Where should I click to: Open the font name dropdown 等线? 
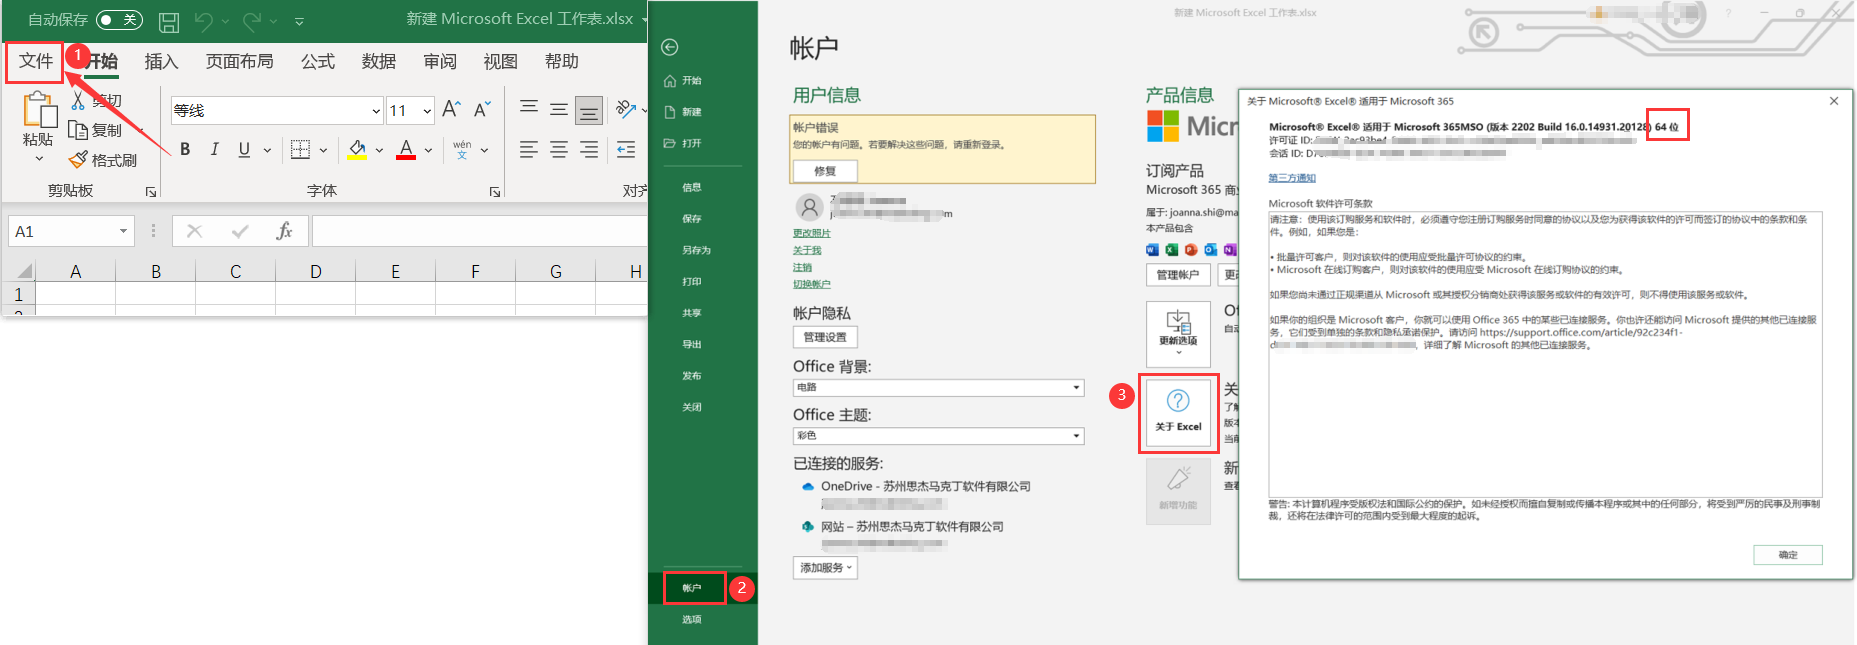376,111
